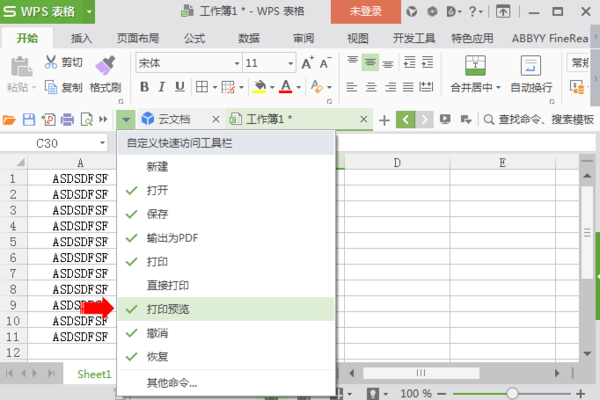Switch to 视图 ribbon tab
Image resolution: width=600 pixels, height=400 pixels.
[358, 38]
